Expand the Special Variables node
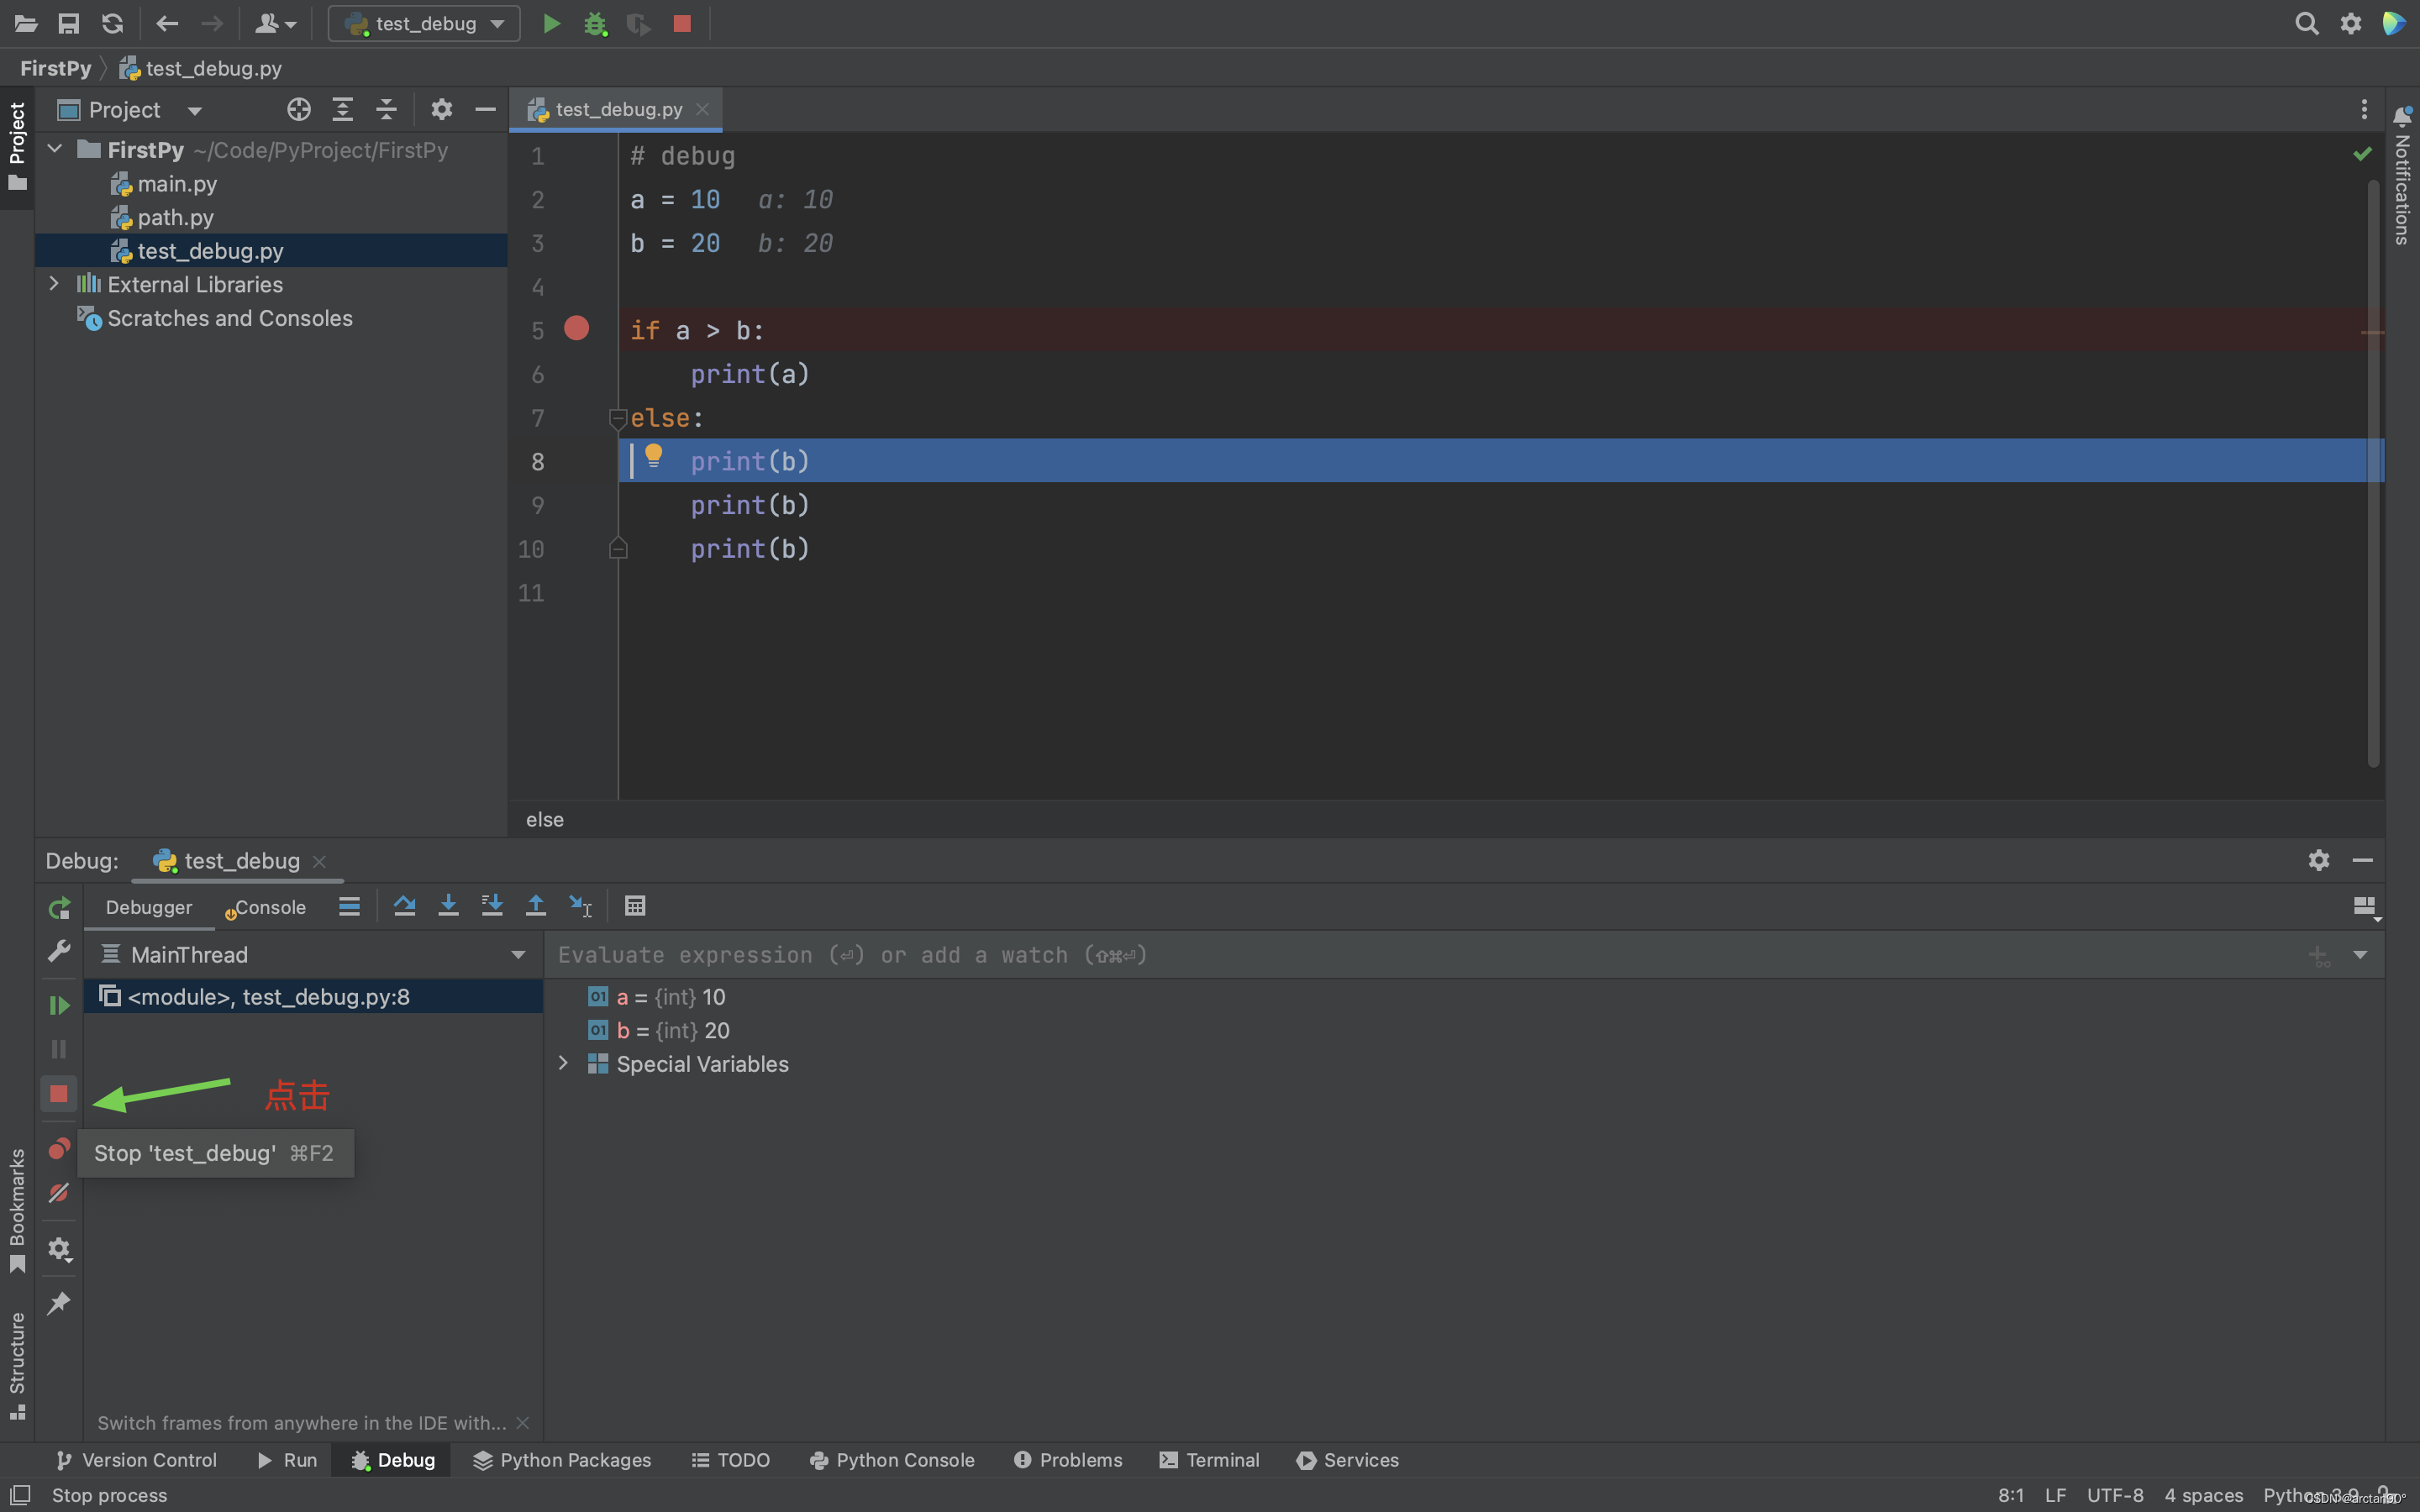The width and height of the screenshot is (2420, 1512). pos(563,1063)
